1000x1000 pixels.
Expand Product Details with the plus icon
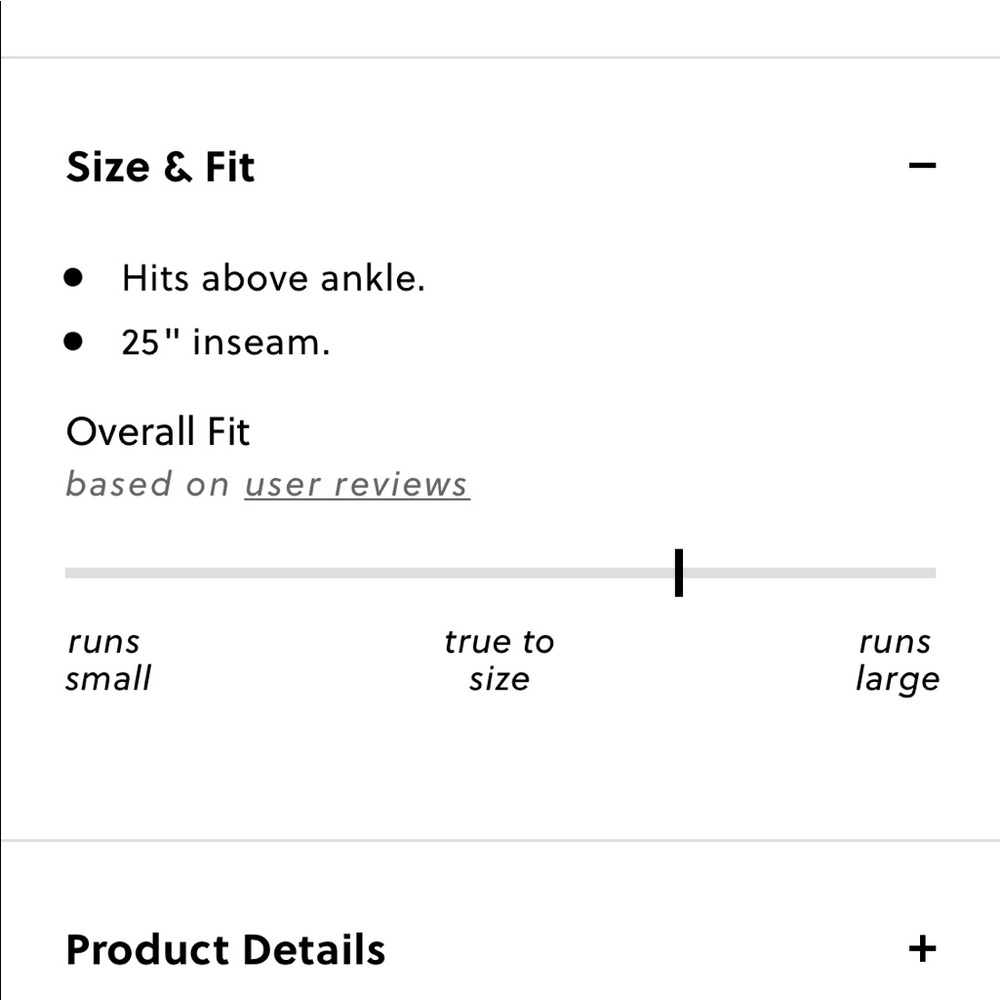pyautogui.click(x=922, y=948)
